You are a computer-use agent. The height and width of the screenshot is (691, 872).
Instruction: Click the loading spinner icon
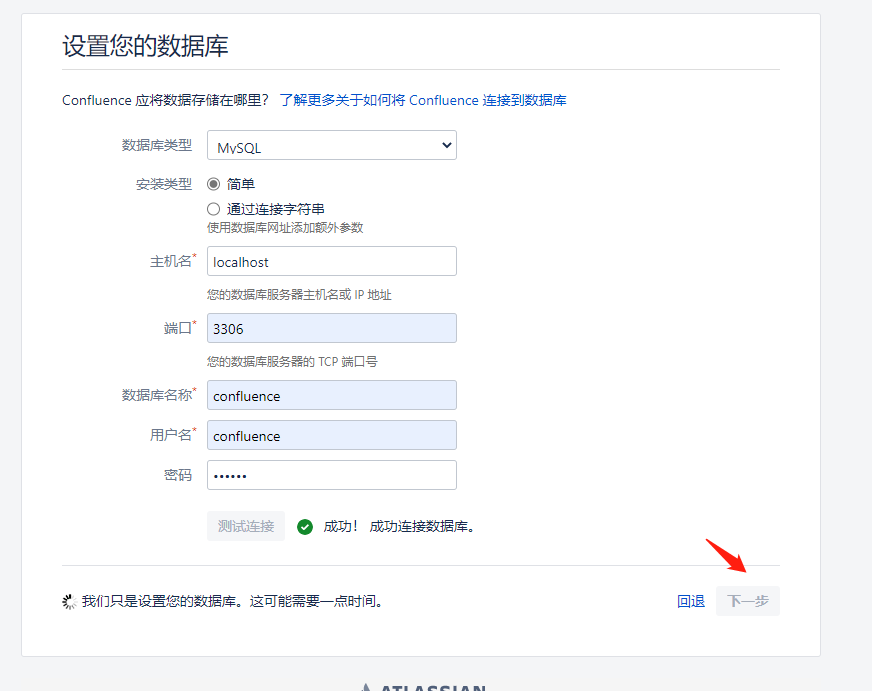(69, 601)
